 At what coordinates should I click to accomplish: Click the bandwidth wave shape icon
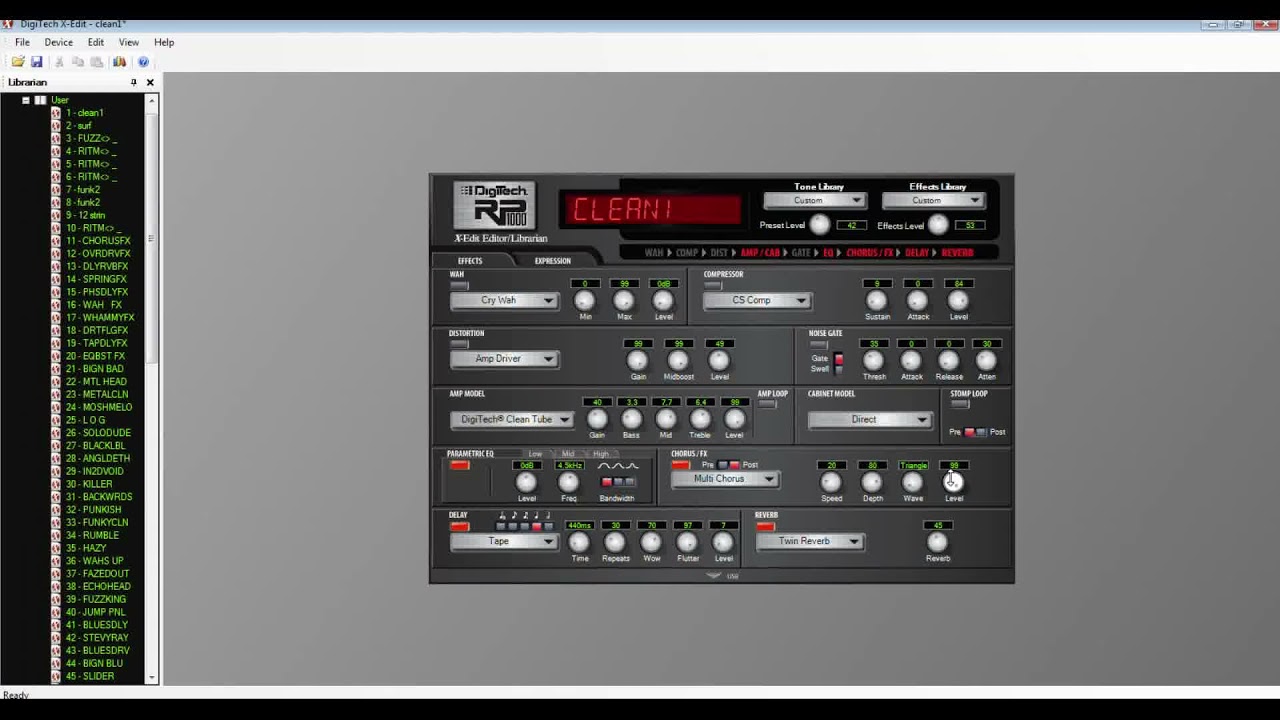tap(617, 466)
